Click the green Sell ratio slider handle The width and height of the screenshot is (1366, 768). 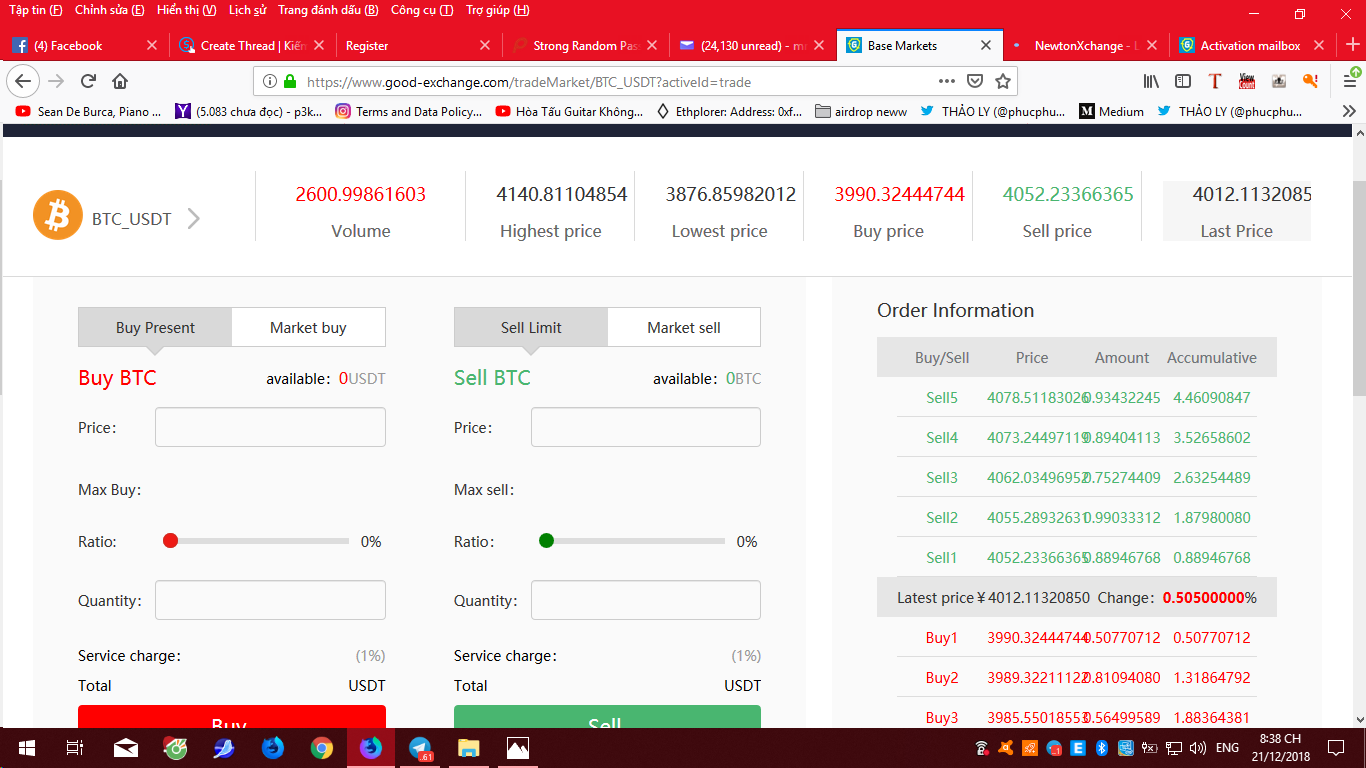tap(546, 541)
